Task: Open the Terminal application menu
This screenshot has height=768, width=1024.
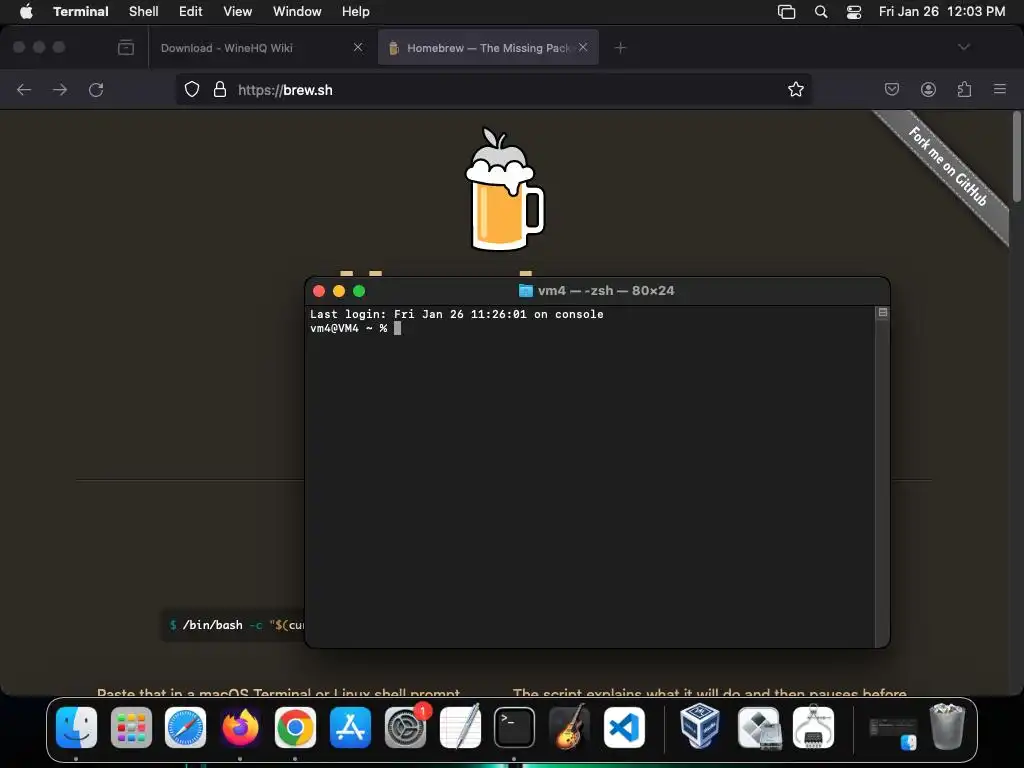Action: (x=80, y=11)
